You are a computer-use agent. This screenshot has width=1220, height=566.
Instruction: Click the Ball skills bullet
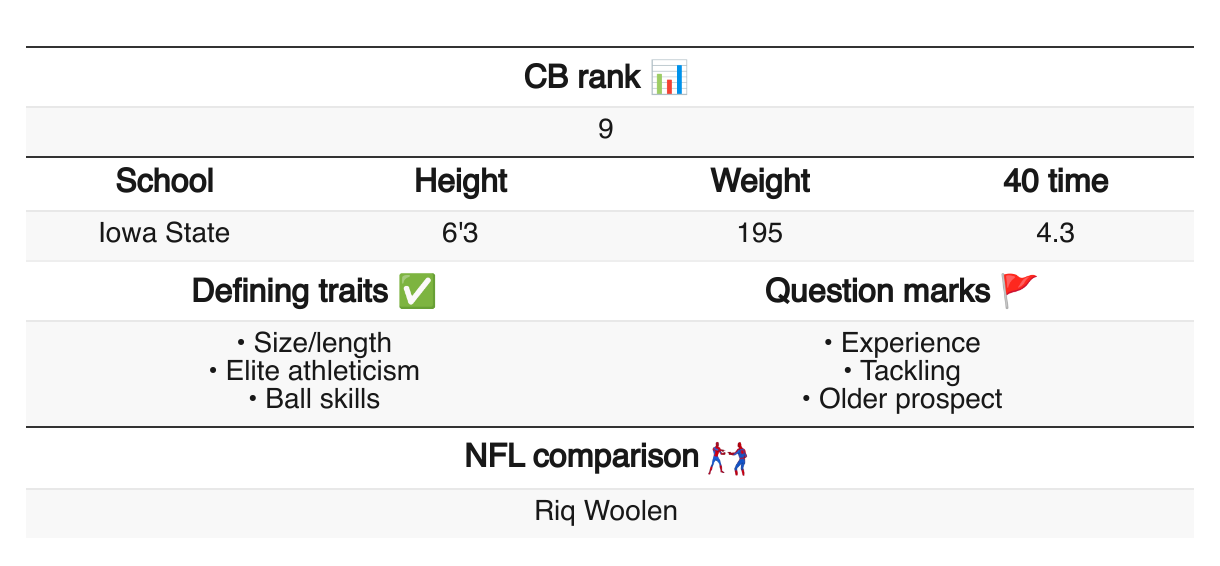(315, 399)
